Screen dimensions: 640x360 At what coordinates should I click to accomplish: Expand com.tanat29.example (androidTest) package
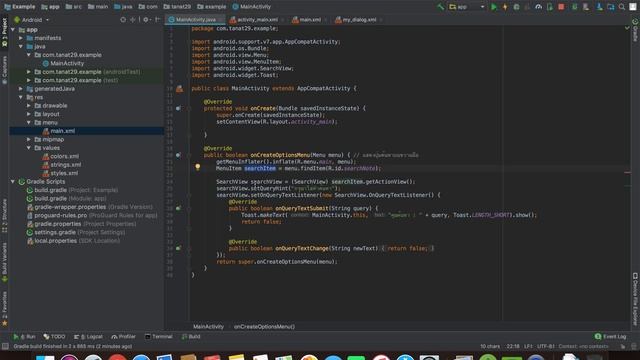click(x=29, y=72)
